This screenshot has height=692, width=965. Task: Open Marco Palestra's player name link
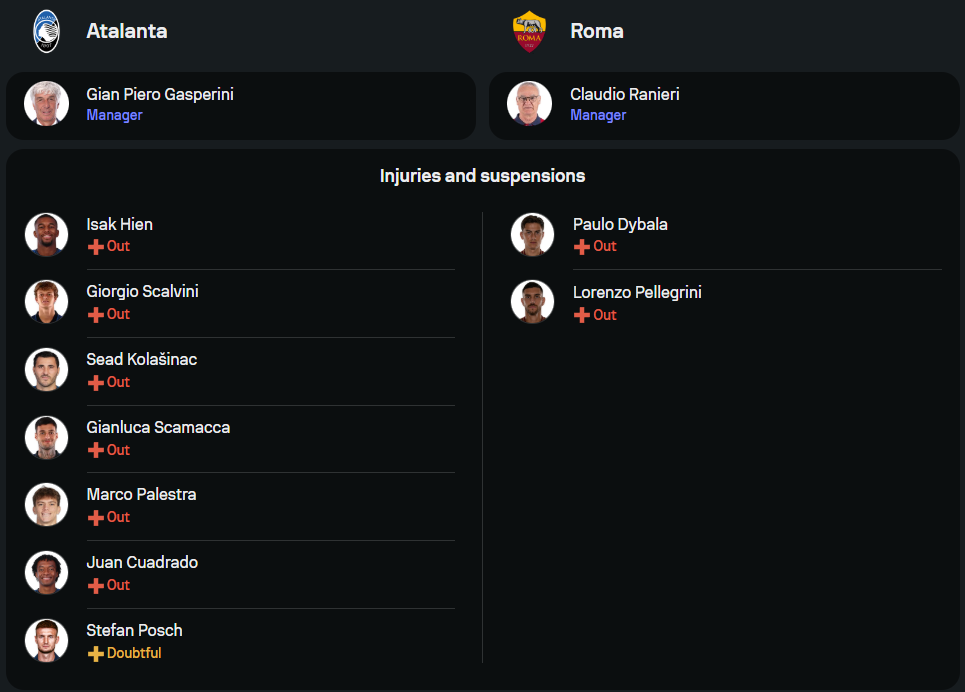point(141,494)
